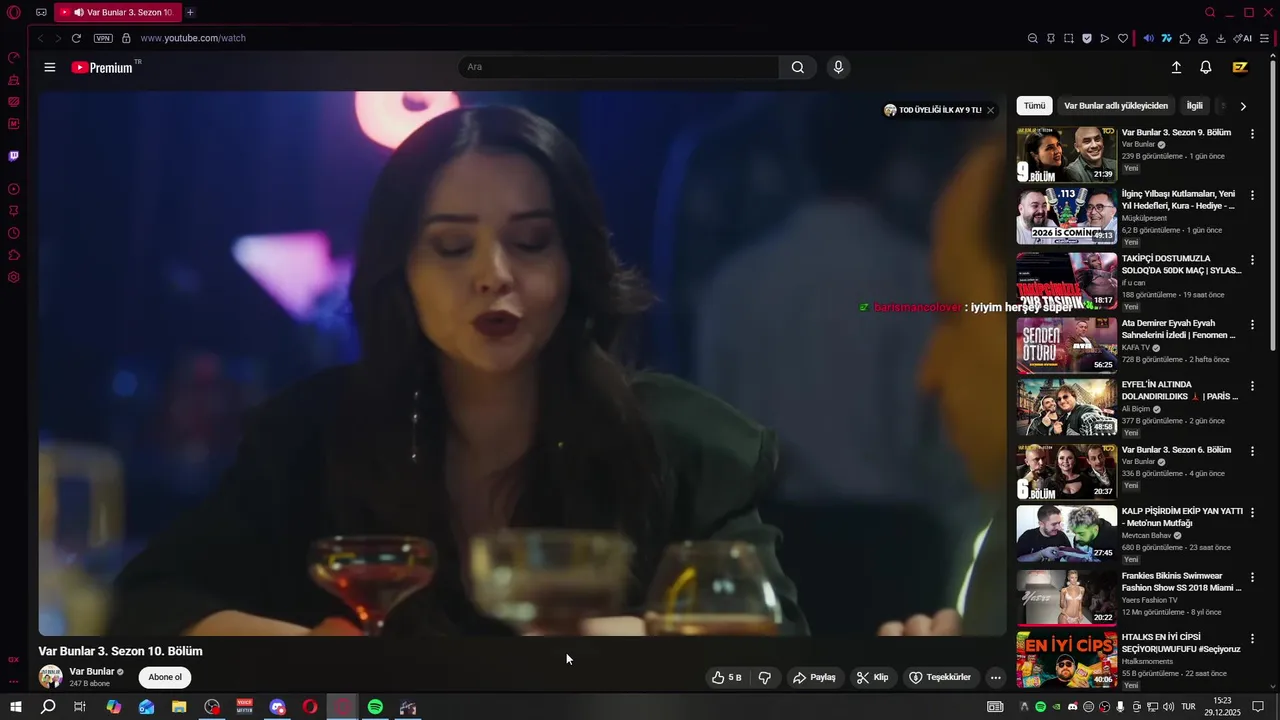Click the YouTube search input field
The image size is (1280, 720).
point(618,67)
